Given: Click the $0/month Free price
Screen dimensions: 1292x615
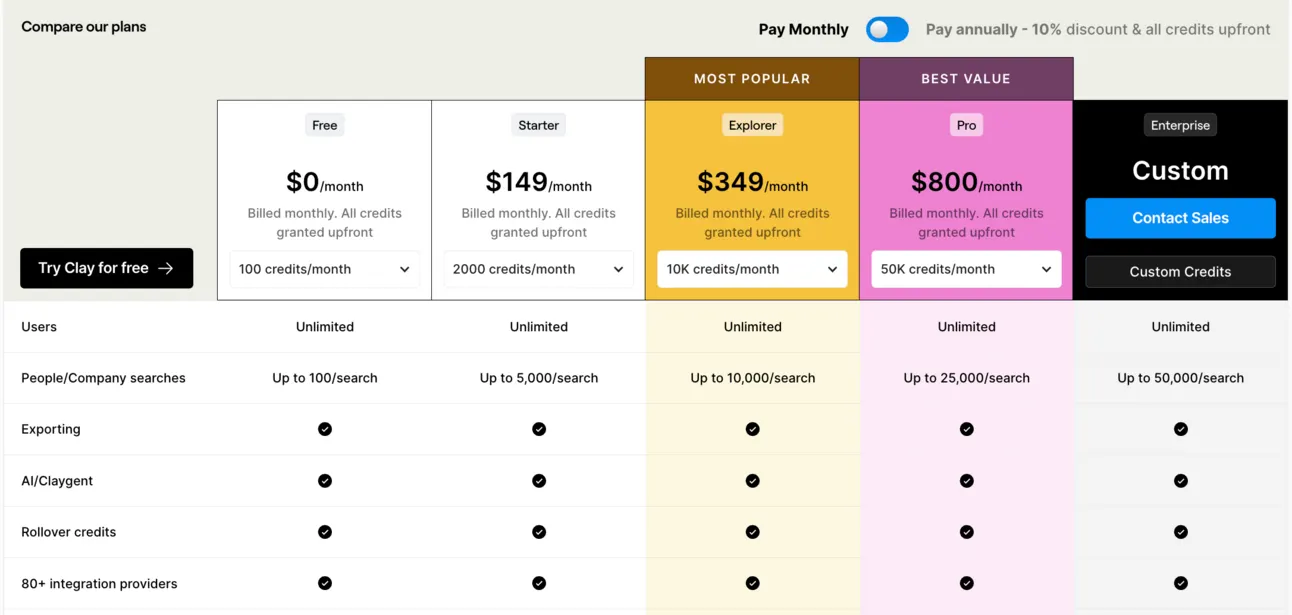Looking at the screenshot, I should (x=325, y=182).
